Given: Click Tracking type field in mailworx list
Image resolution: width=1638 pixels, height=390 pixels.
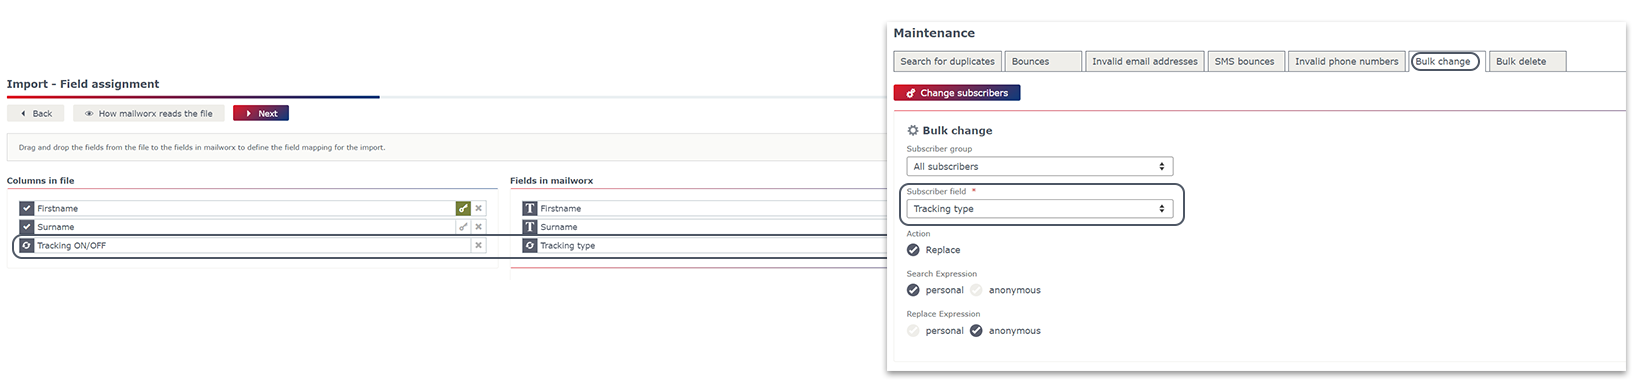Looking at the screenshot, I should (x=704, y=245).
